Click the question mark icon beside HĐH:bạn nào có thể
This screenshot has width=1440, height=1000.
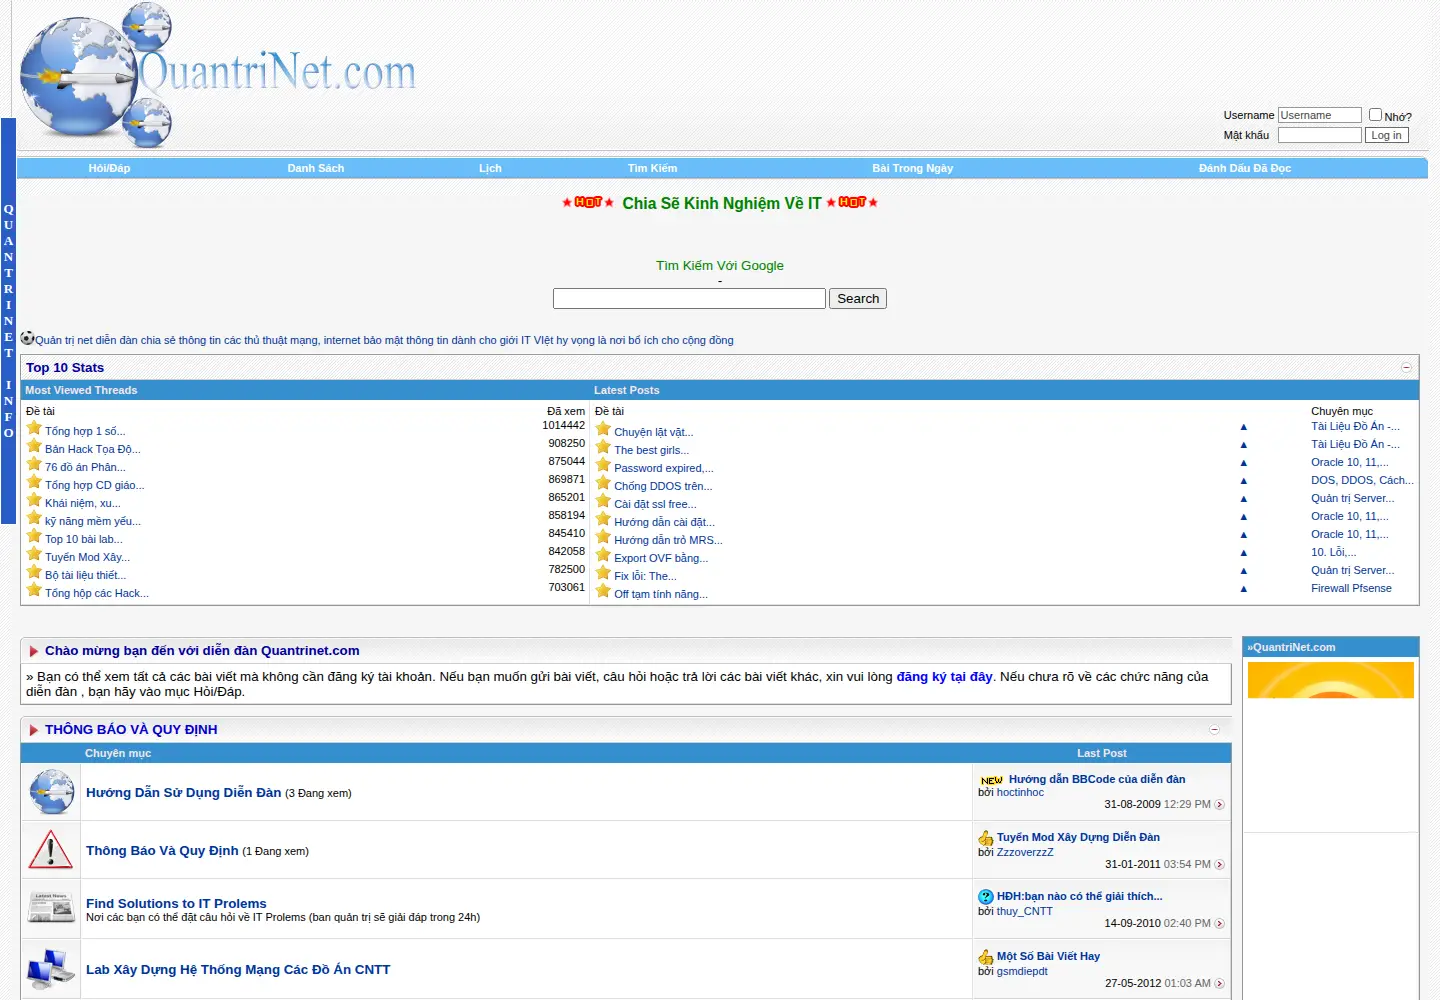[985, 897]
